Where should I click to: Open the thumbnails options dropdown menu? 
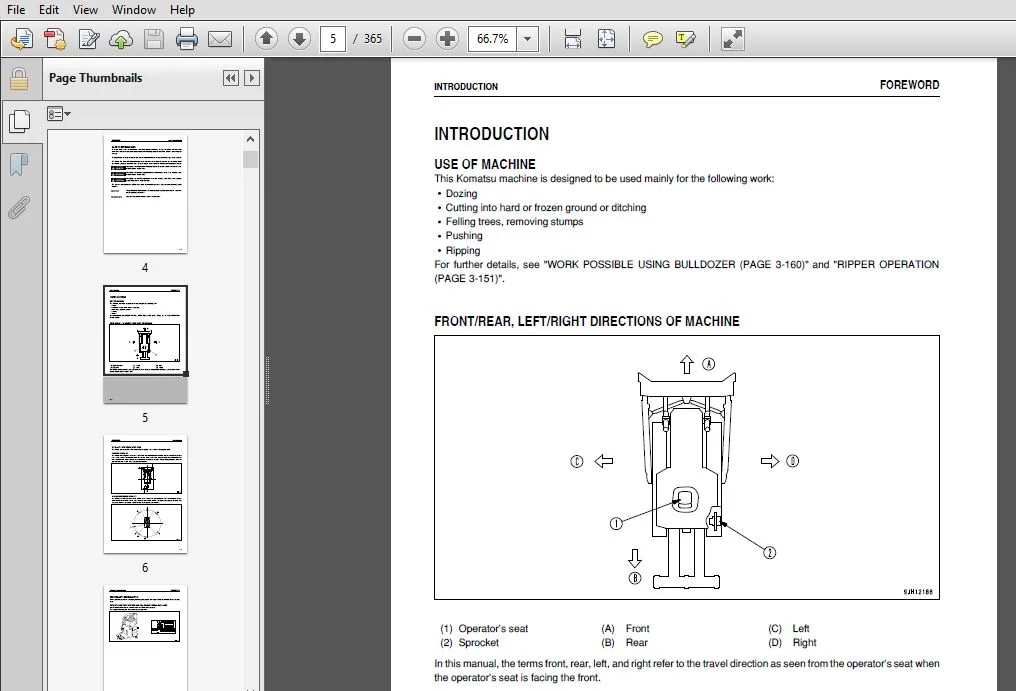[x=59, y=114]
